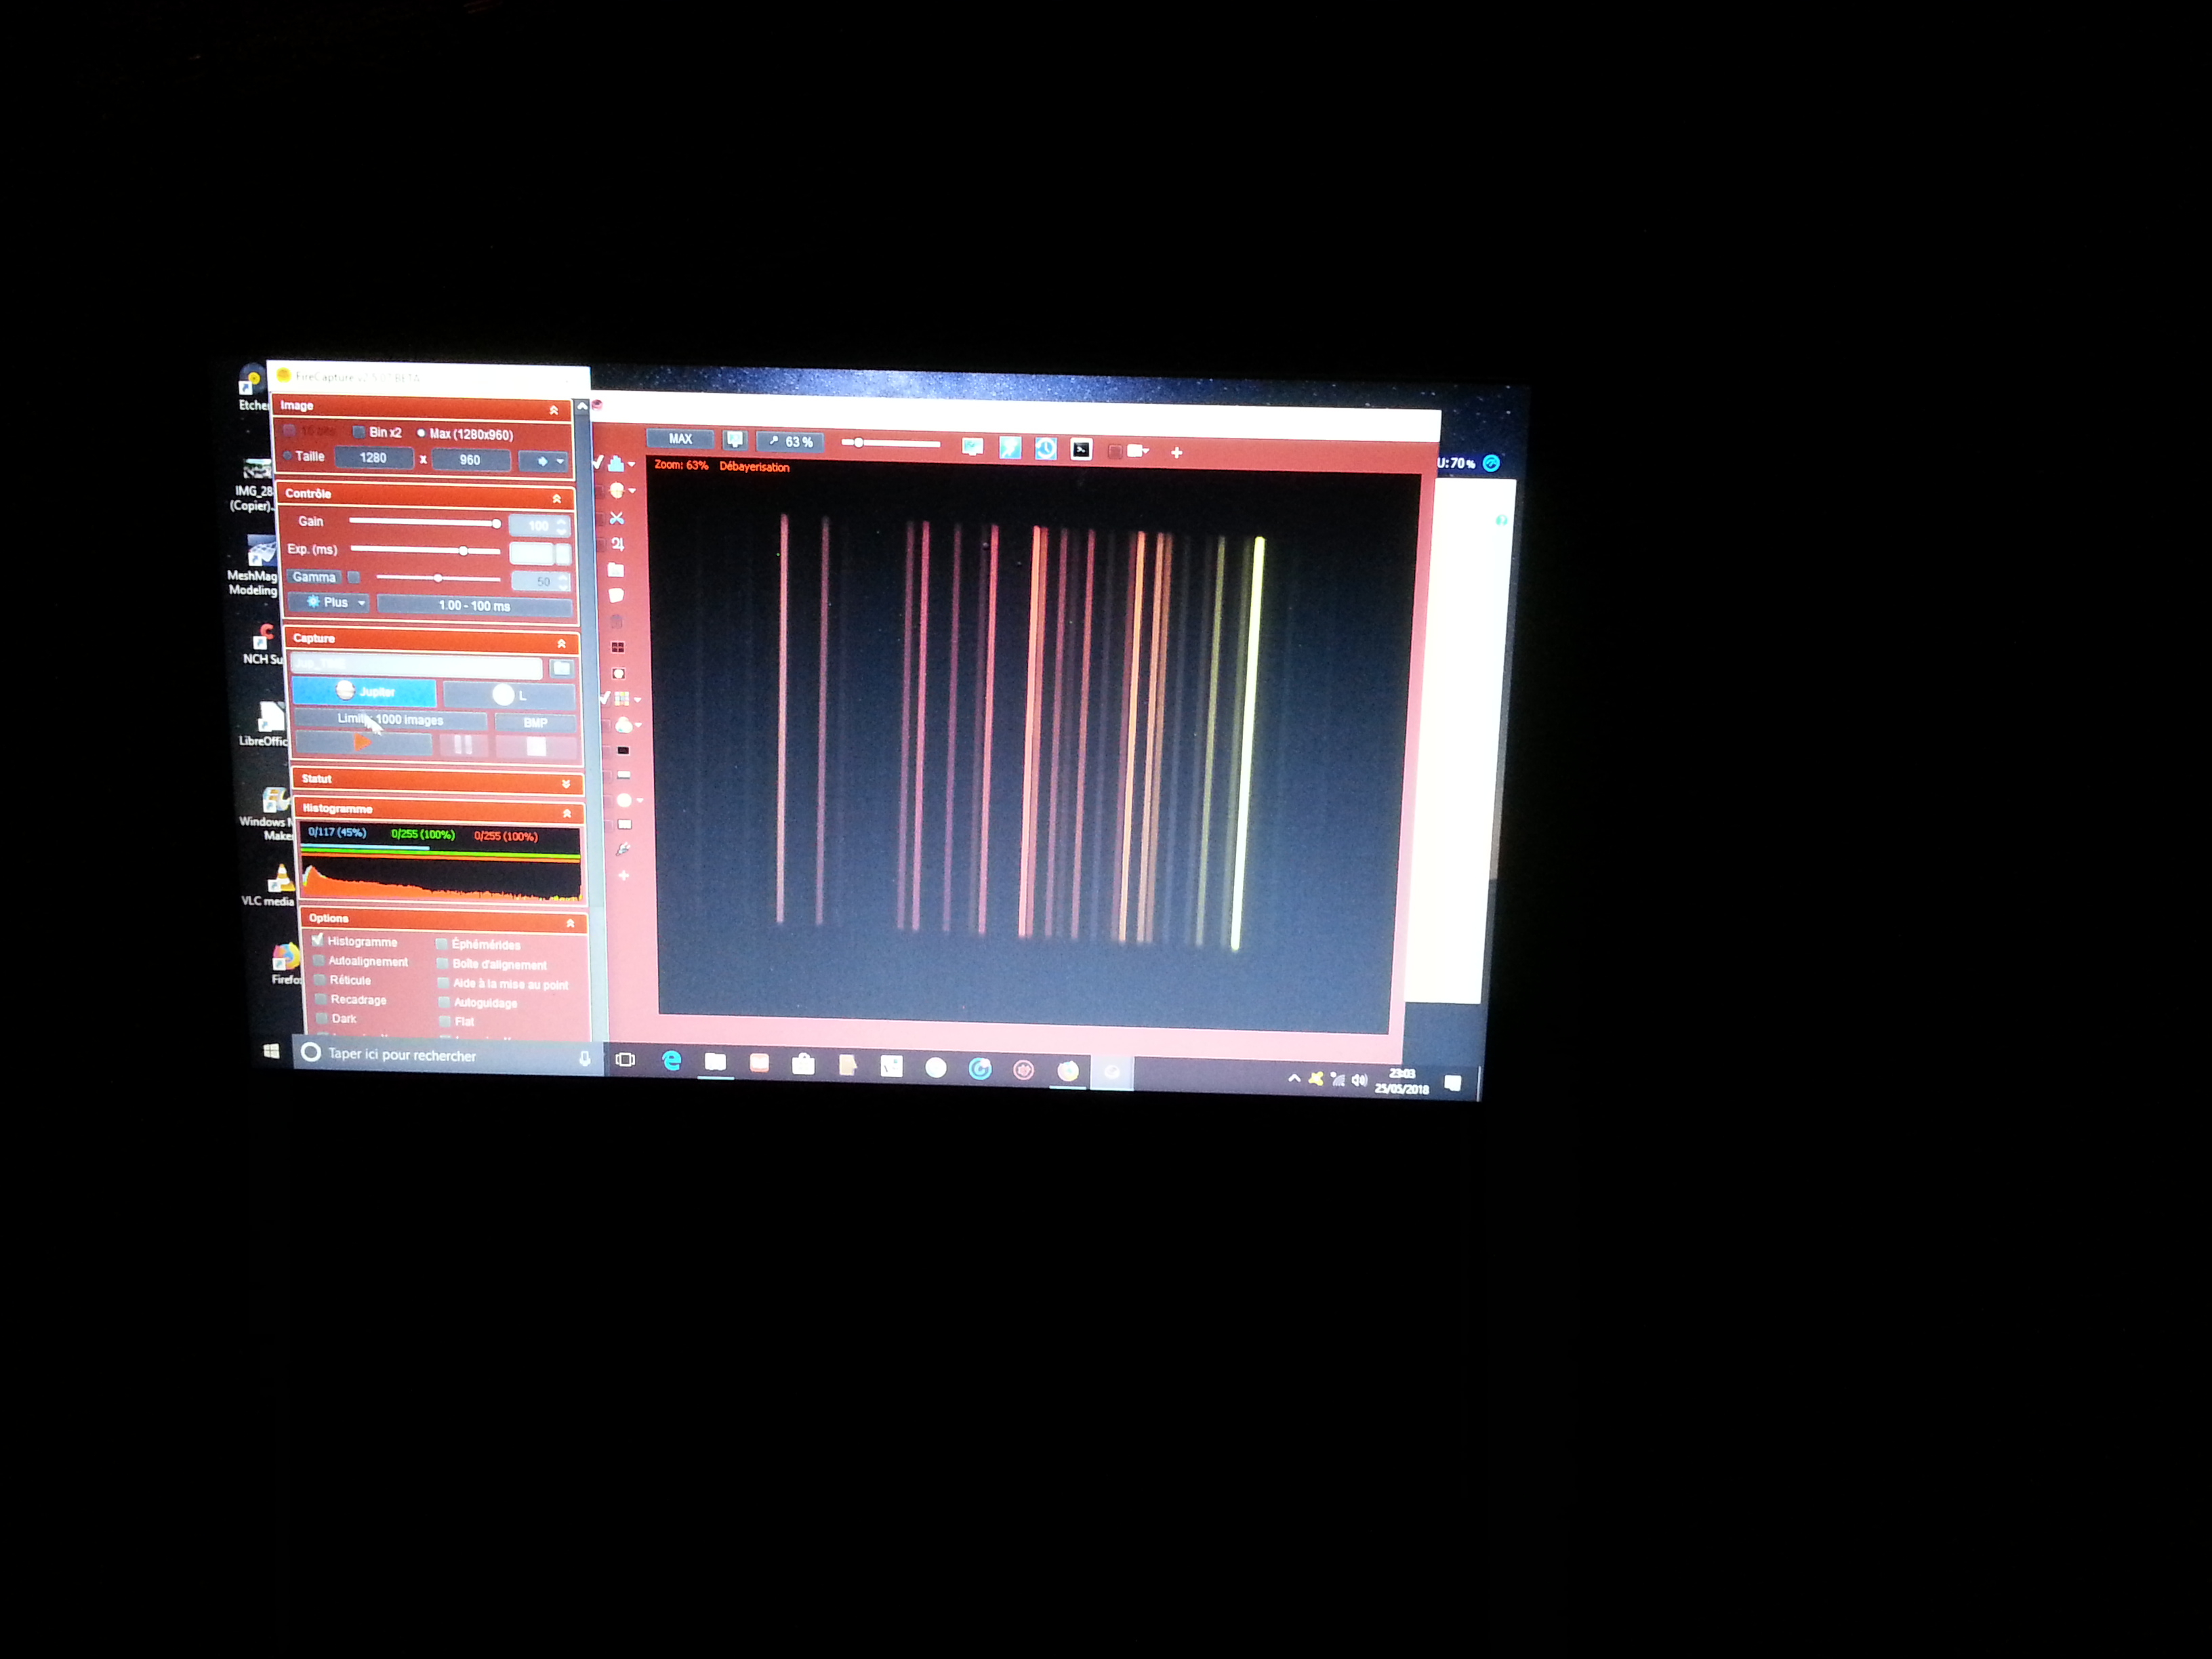Viewport: 2212px width, 1659px height.
Task: Uncheck the Histogramme option checkbox
Action: click(x=318, y=940)
